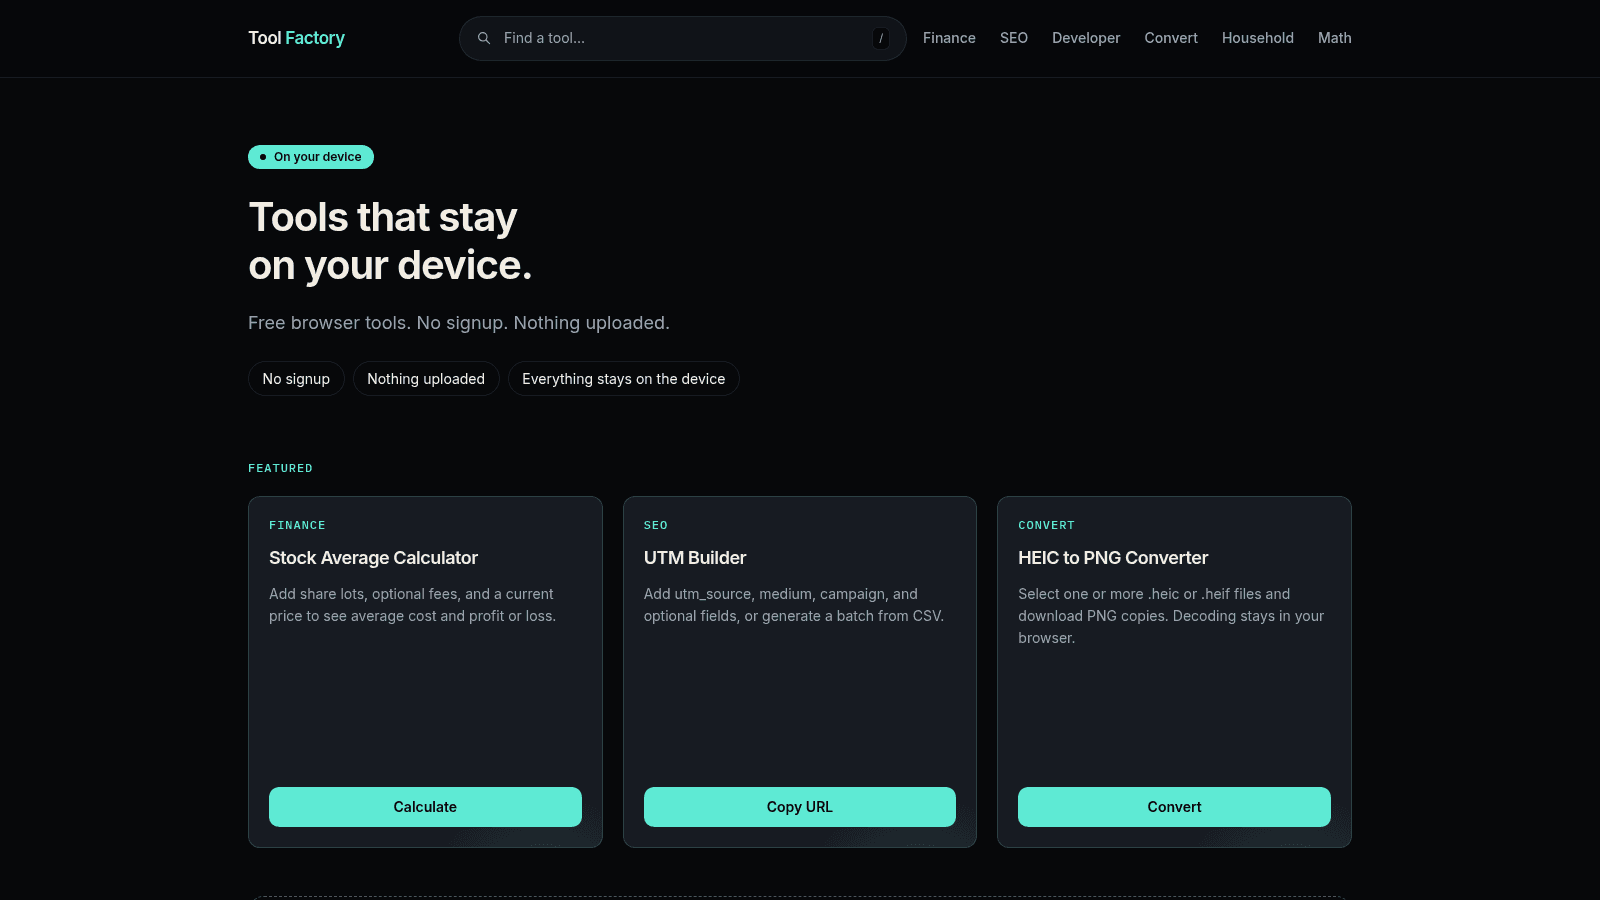The height and width of the screenshot is (900, 1600).
Task: Click the Convert button in HEIC card
Action: coord(1174,807)
